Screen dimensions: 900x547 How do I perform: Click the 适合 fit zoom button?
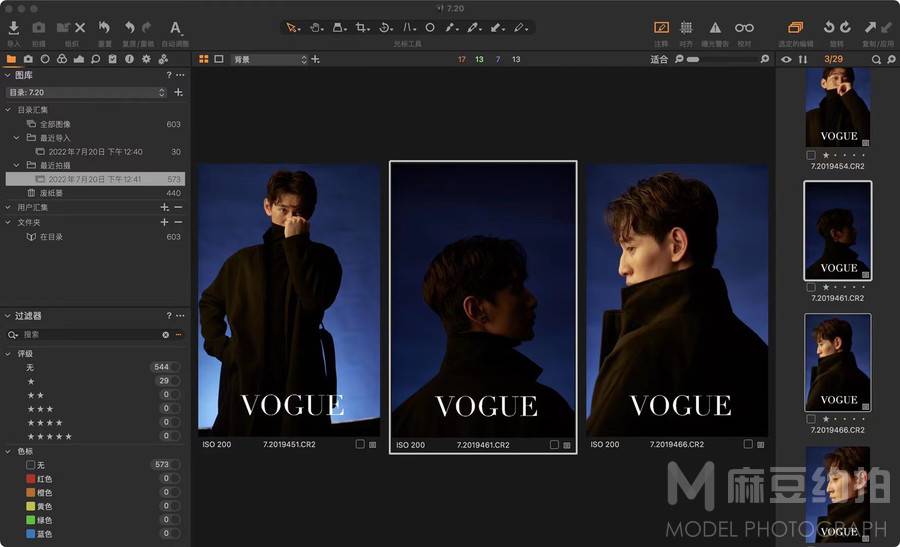(659, 59)
